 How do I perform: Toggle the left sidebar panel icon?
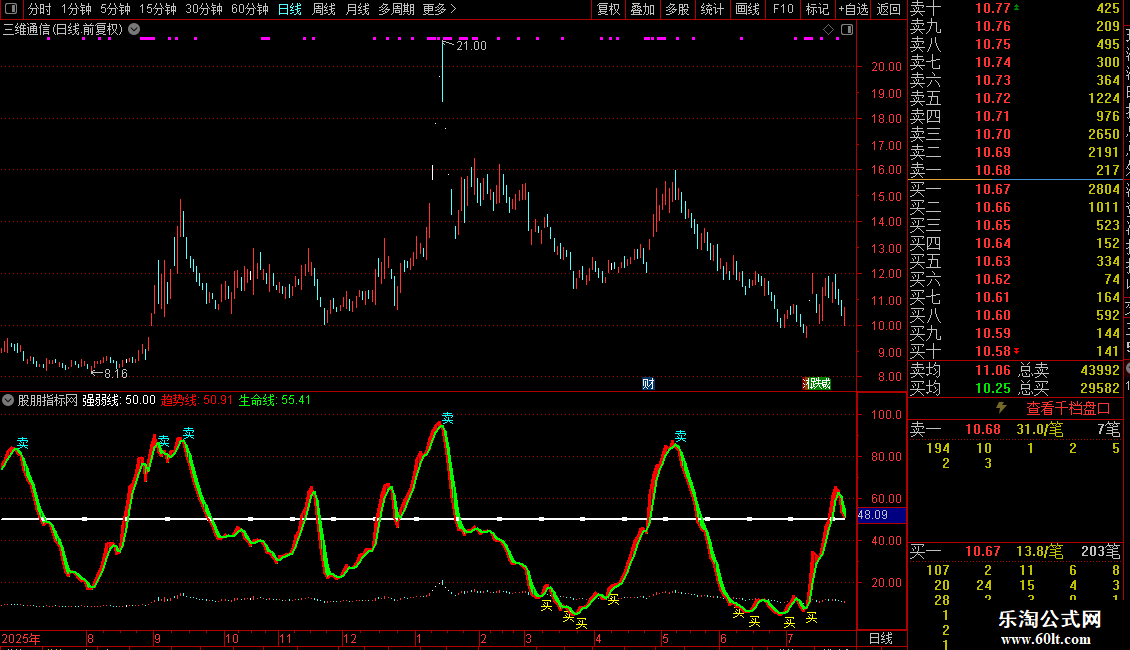11,9
